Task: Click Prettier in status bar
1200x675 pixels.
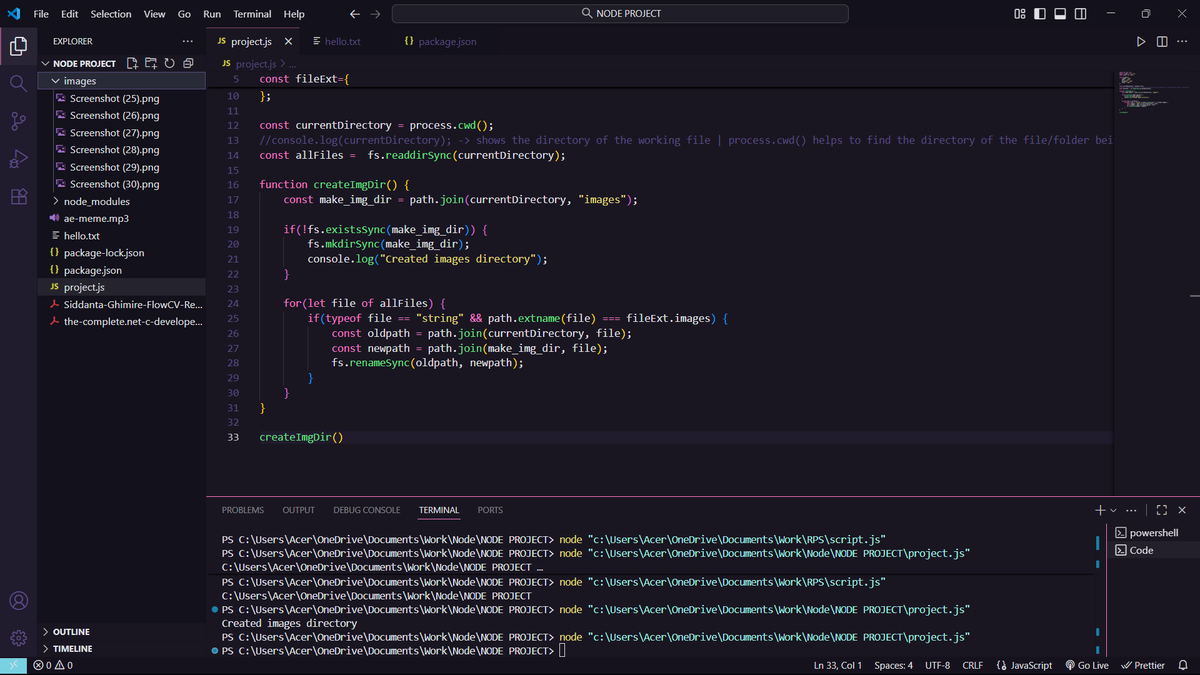Action: 1143,665
